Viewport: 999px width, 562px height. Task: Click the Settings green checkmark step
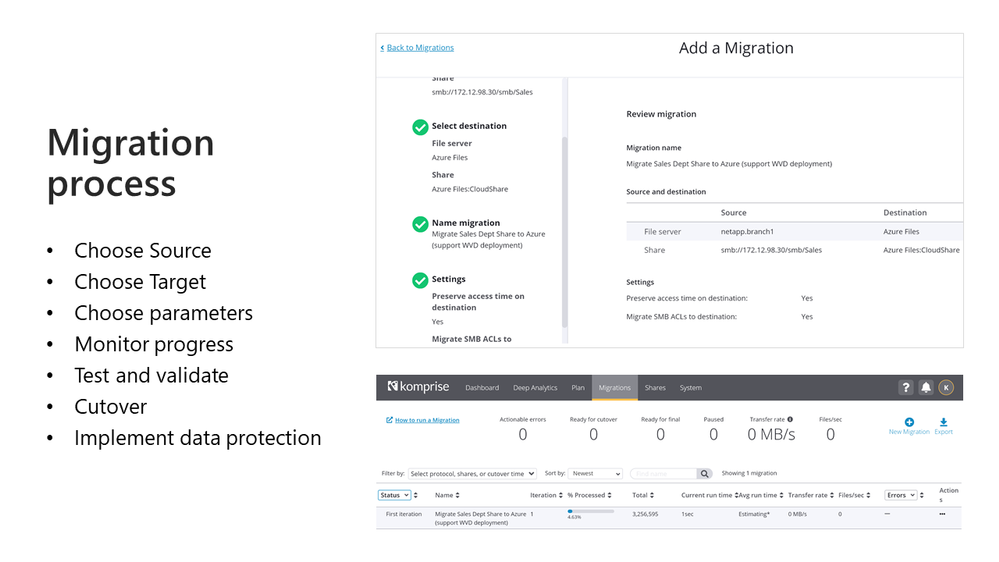420,280
